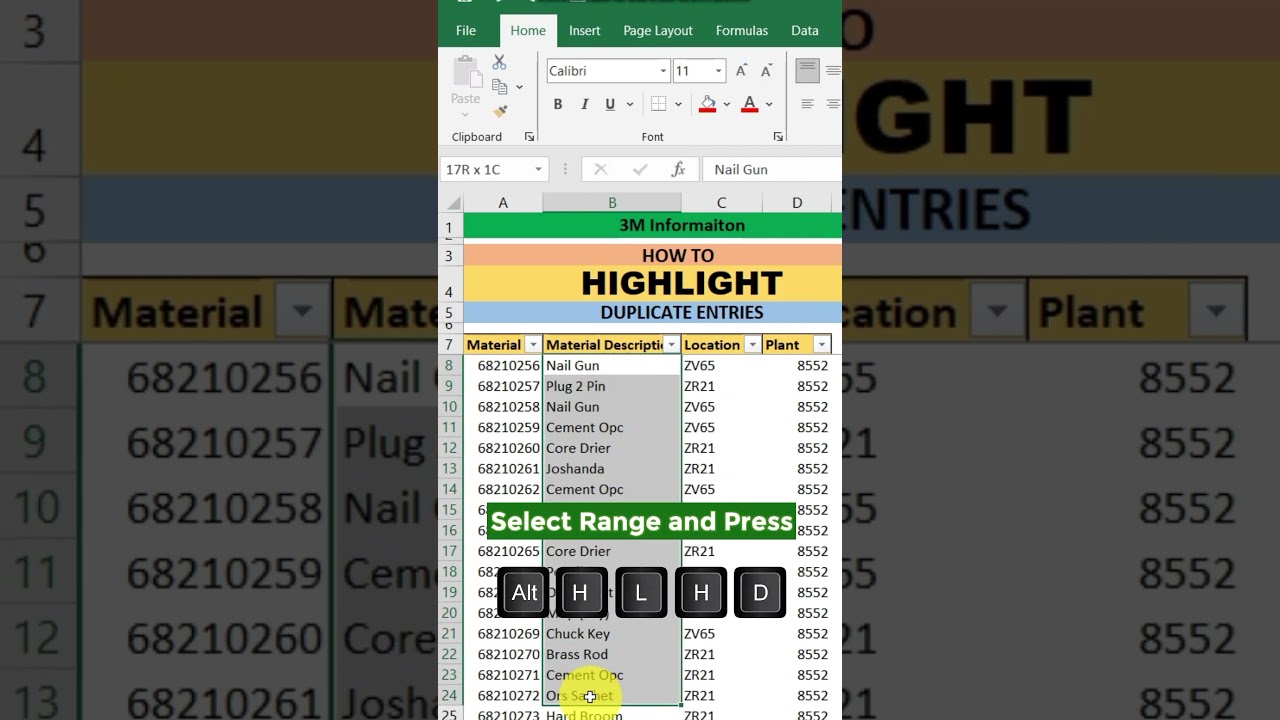Apply the red Font Color

(749, 104)
